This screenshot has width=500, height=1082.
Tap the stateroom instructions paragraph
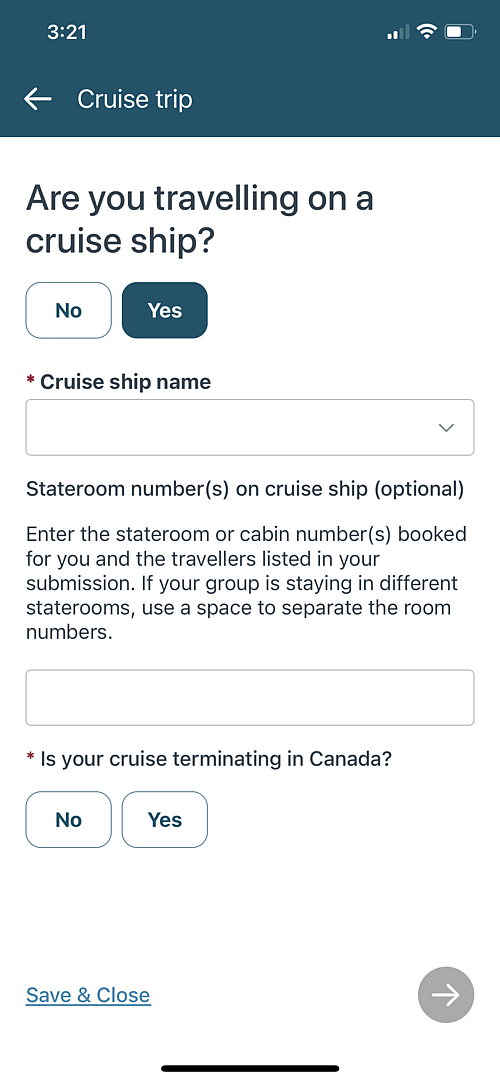pyautogui.click(x=246, y=583)
